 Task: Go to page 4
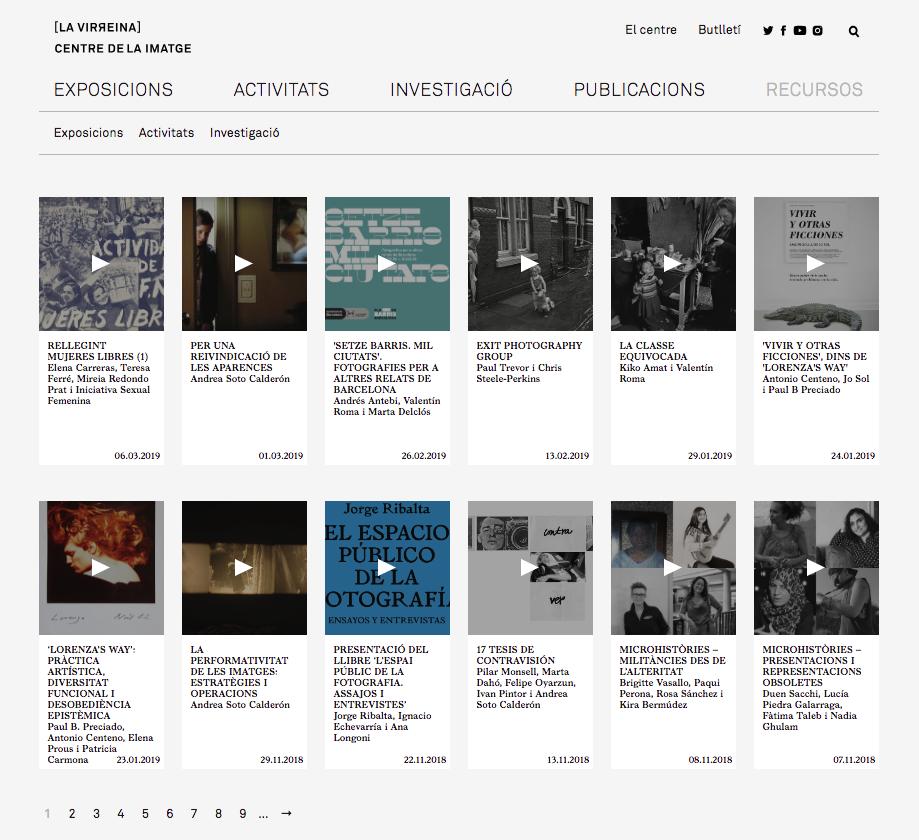pyautogui.click(x=121, y=814)
